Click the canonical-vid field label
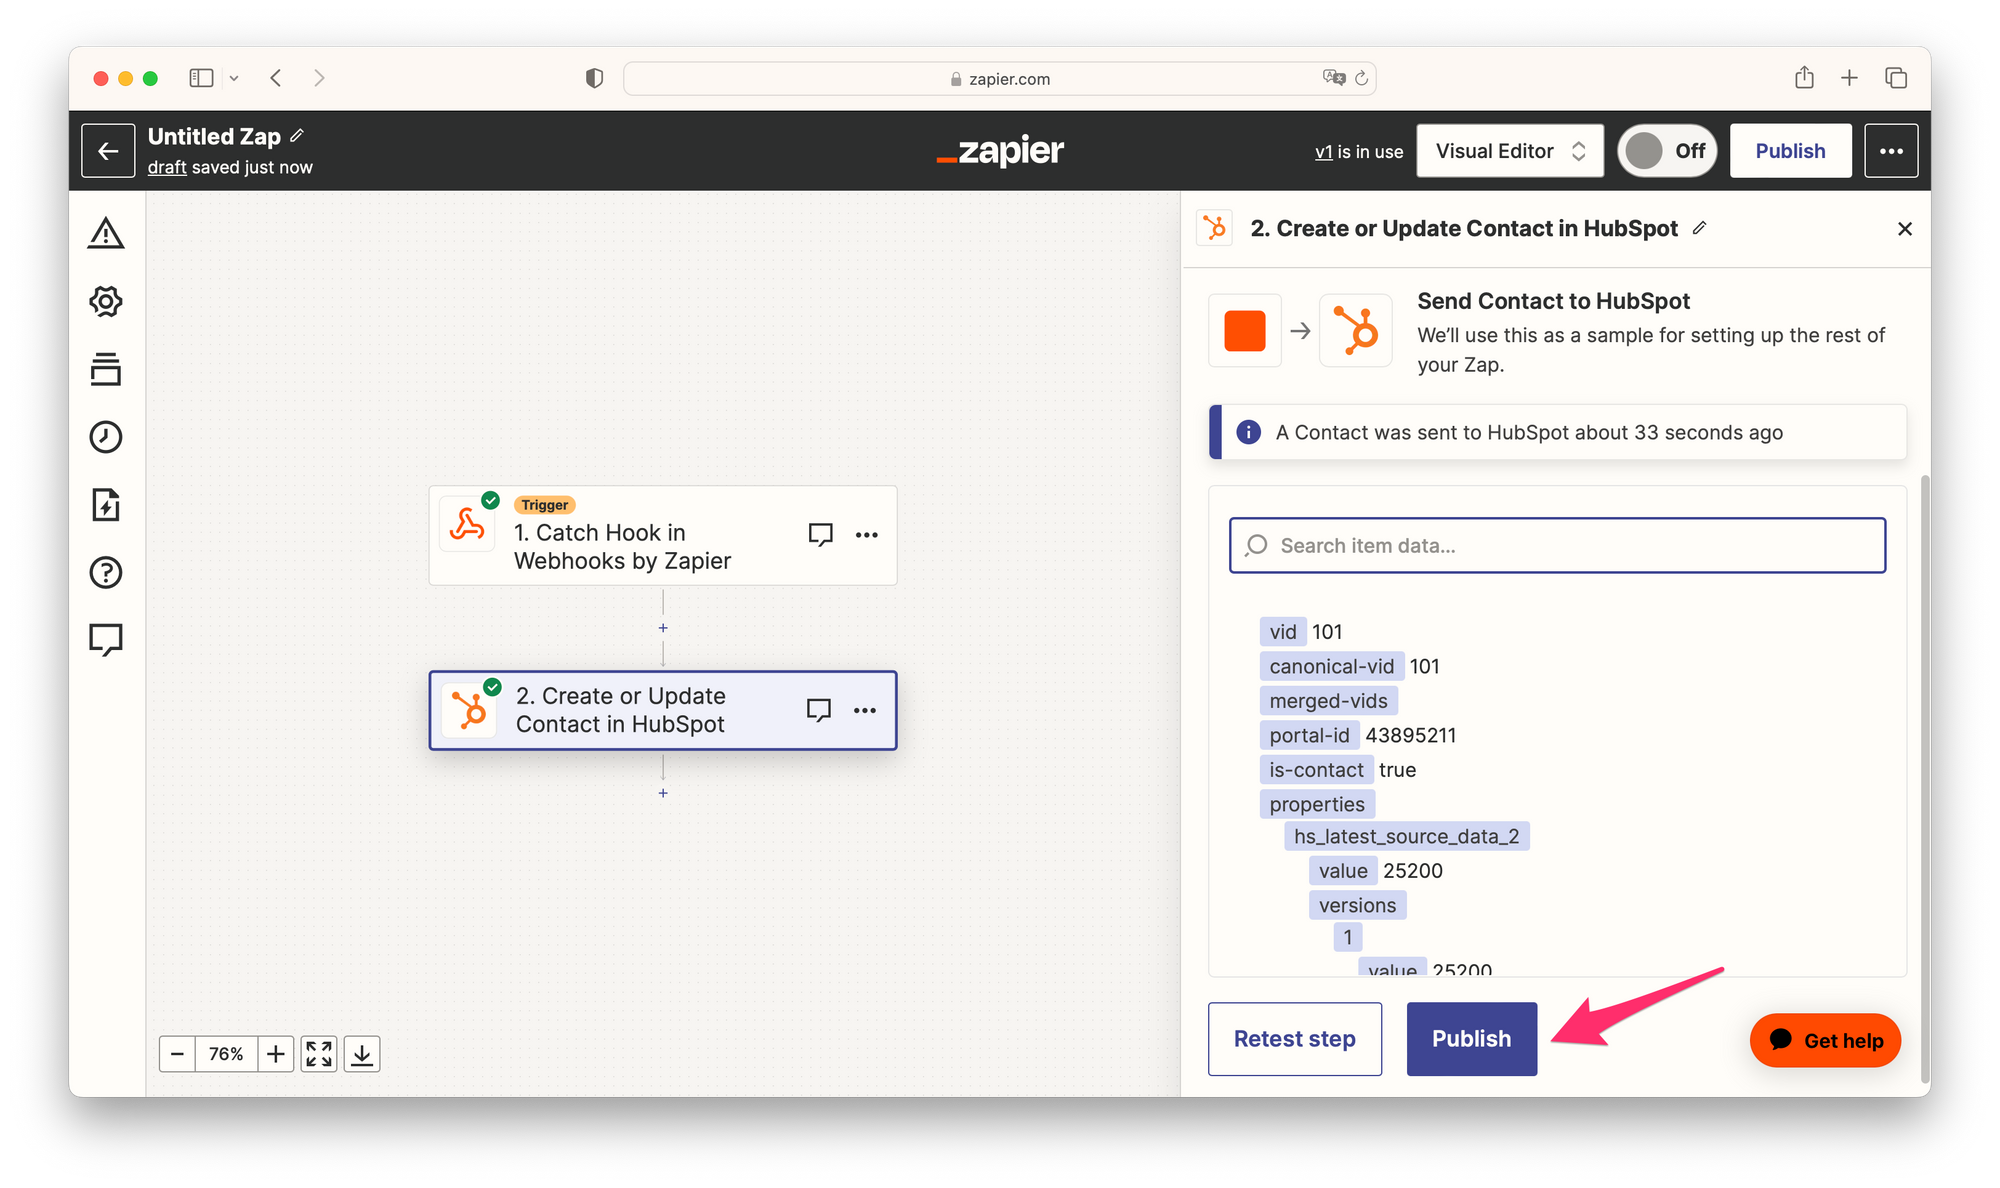The height and width of the screenshot is (1188, 2000). (1331, 666)
